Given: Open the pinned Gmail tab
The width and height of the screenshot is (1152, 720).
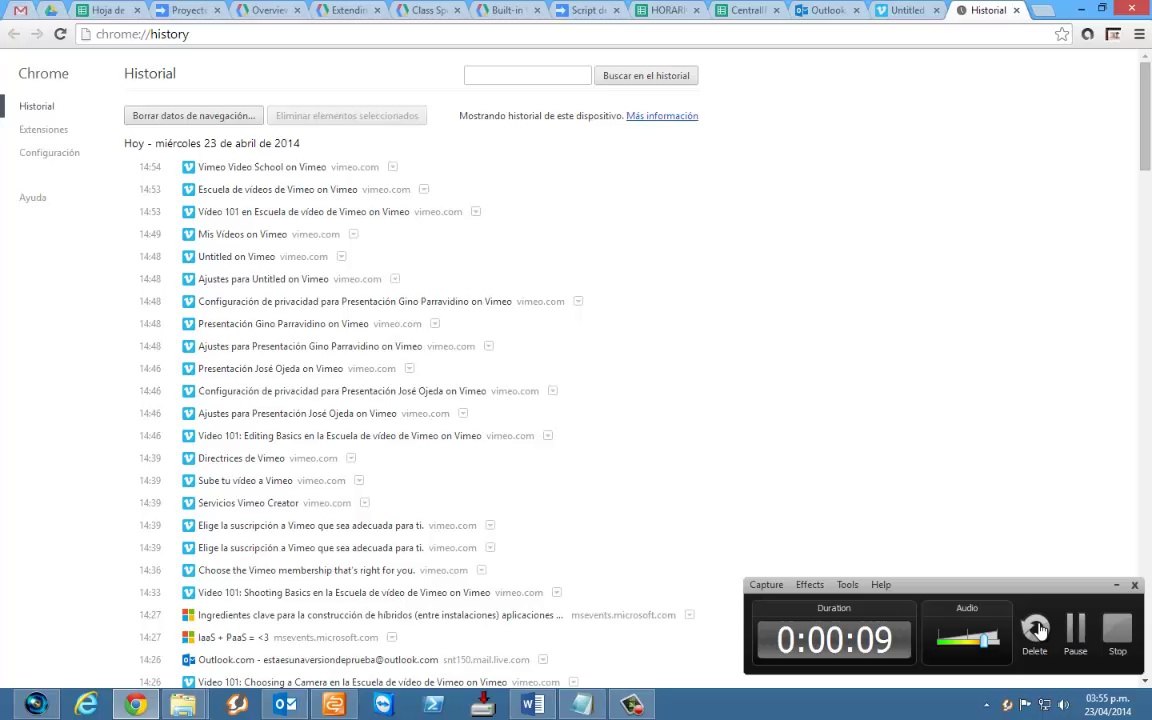Looking at the screenshot, I should pyautogui.click(x=21, y=10).
